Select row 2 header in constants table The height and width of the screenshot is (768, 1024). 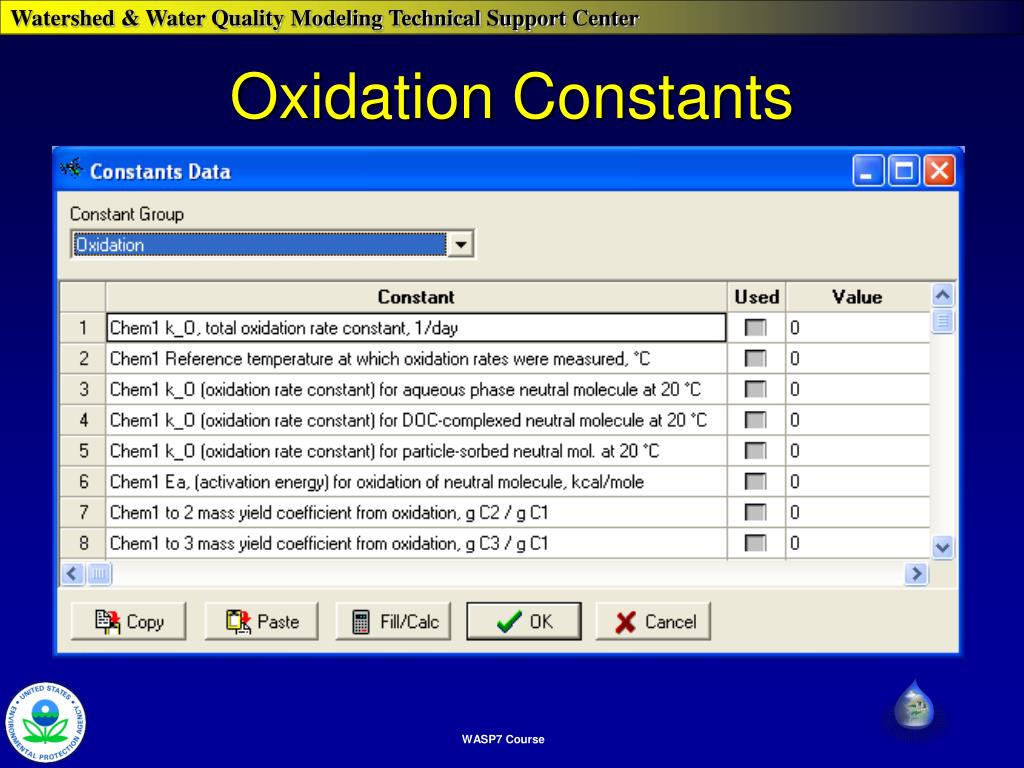[x=83, y=358]
